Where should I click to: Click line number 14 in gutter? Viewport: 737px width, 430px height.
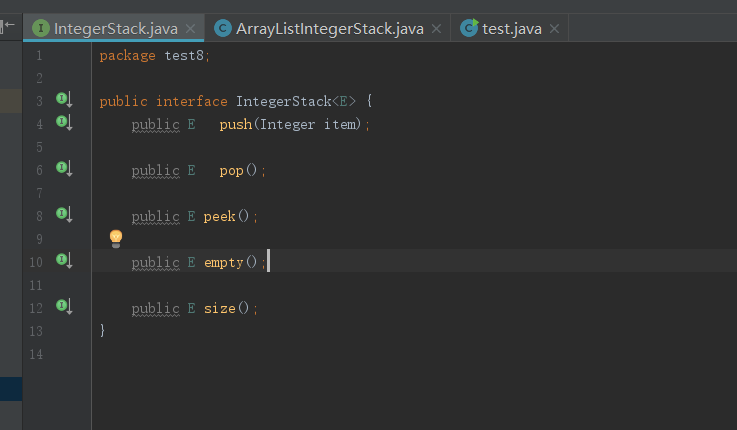(x=36, y=354)
